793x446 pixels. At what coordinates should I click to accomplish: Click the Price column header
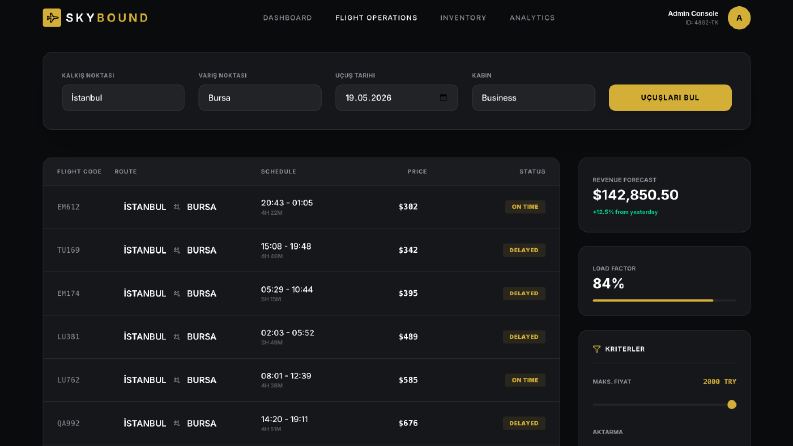417,172
